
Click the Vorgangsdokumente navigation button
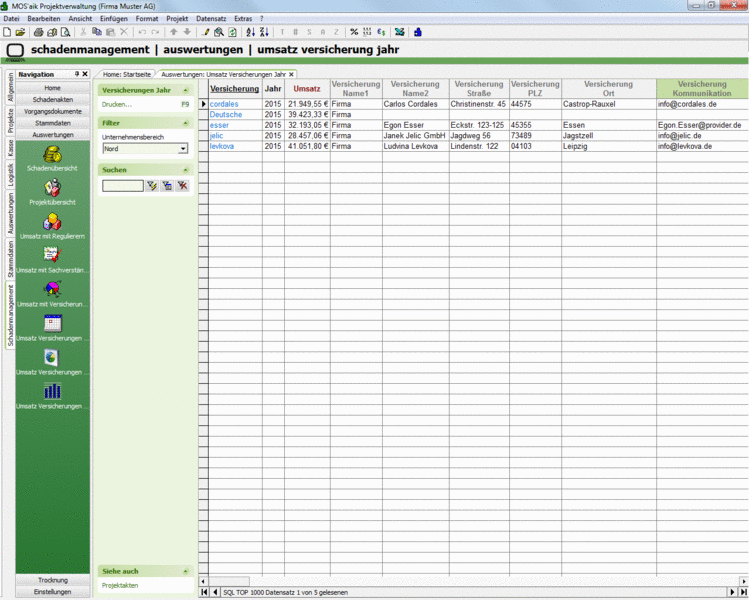coord(53,111)
